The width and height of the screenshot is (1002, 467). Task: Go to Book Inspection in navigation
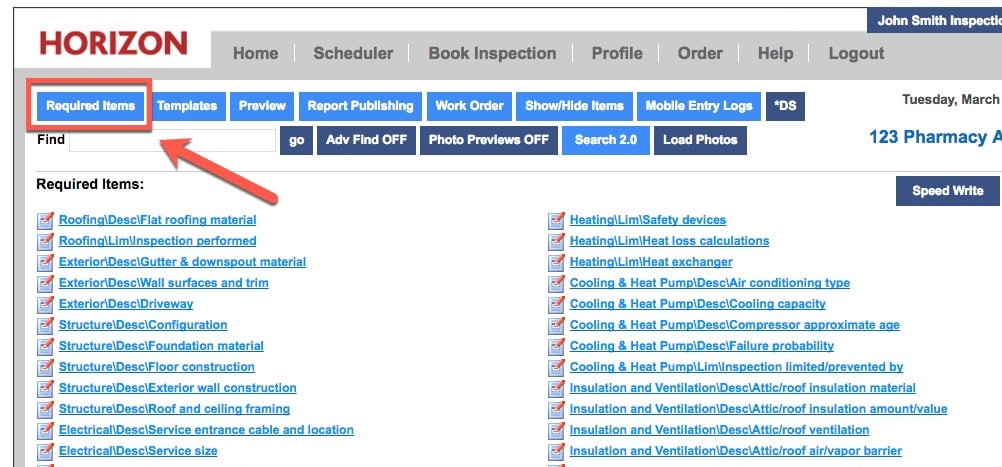[x=492, y=54]
